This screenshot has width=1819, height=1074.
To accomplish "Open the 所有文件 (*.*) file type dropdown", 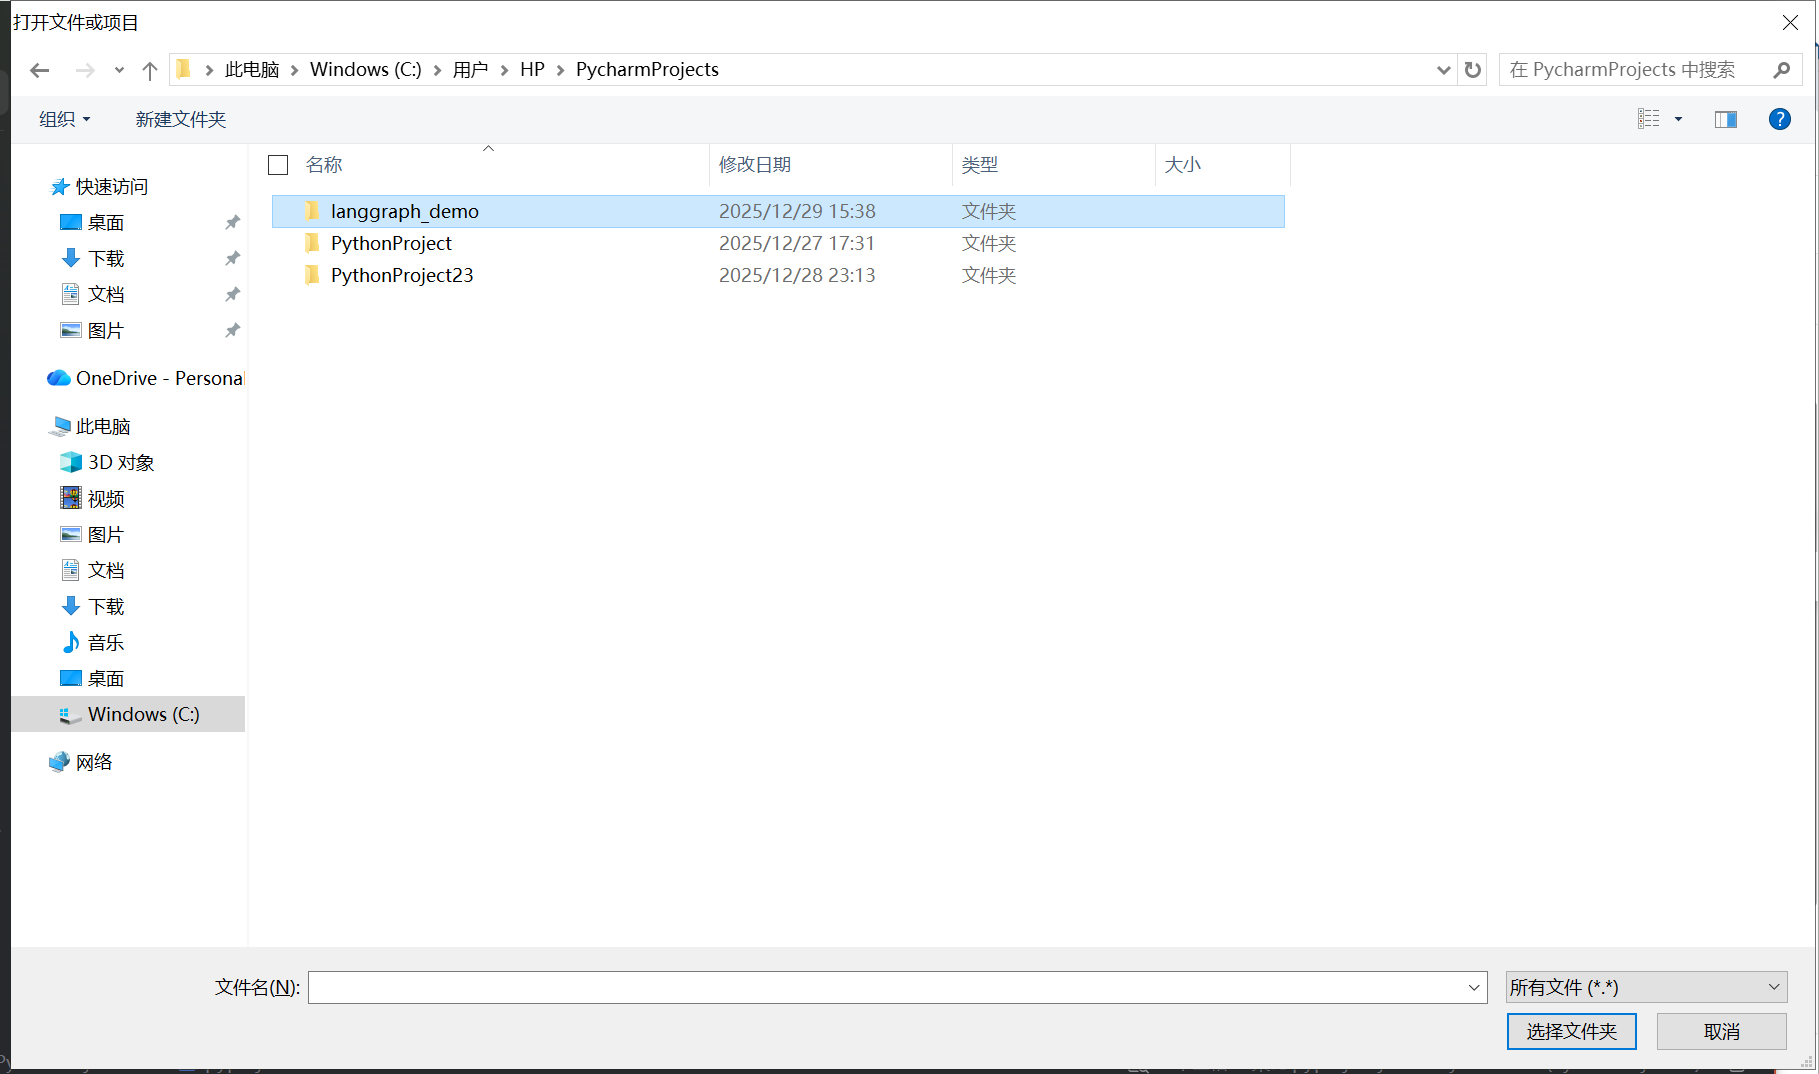I will pyautogui.click(x=1646, y=988).
